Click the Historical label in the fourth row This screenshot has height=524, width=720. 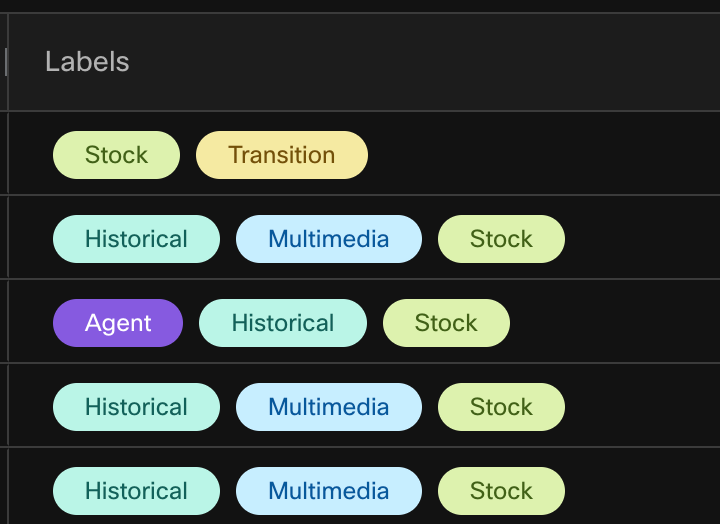(x=136, y=407)
